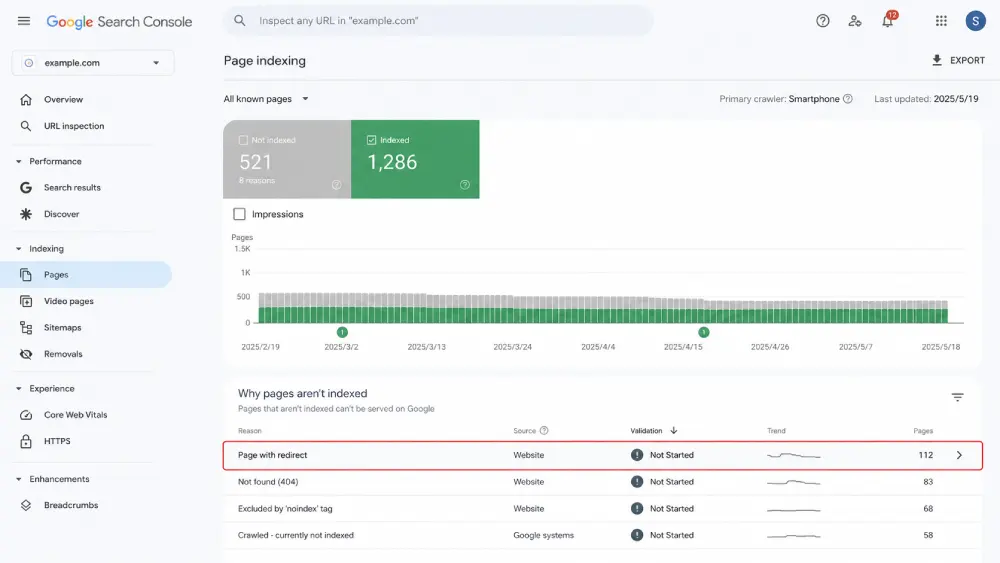The image size is (1000, 563).
Task: Open the notifications bell
Action: coord(888,20)
